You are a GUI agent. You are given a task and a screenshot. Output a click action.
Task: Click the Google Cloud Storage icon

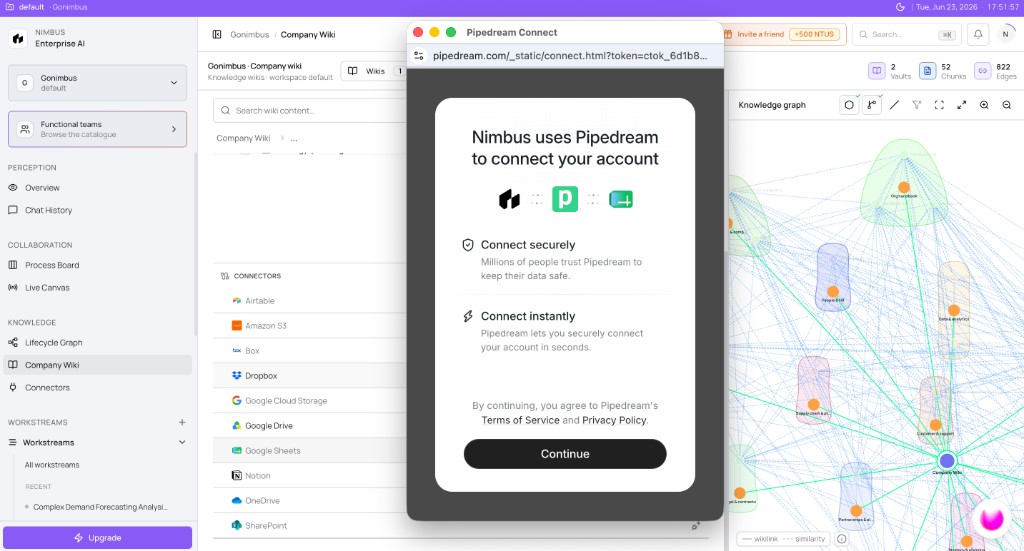[x=236, y=400]
